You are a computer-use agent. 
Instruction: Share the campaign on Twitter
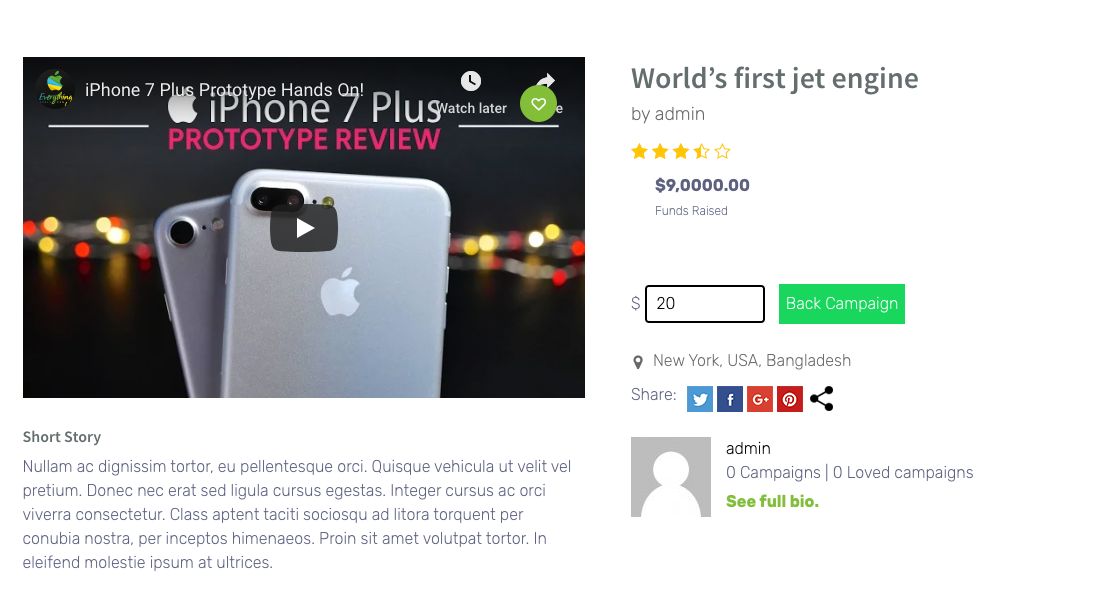tap(700, 399)
